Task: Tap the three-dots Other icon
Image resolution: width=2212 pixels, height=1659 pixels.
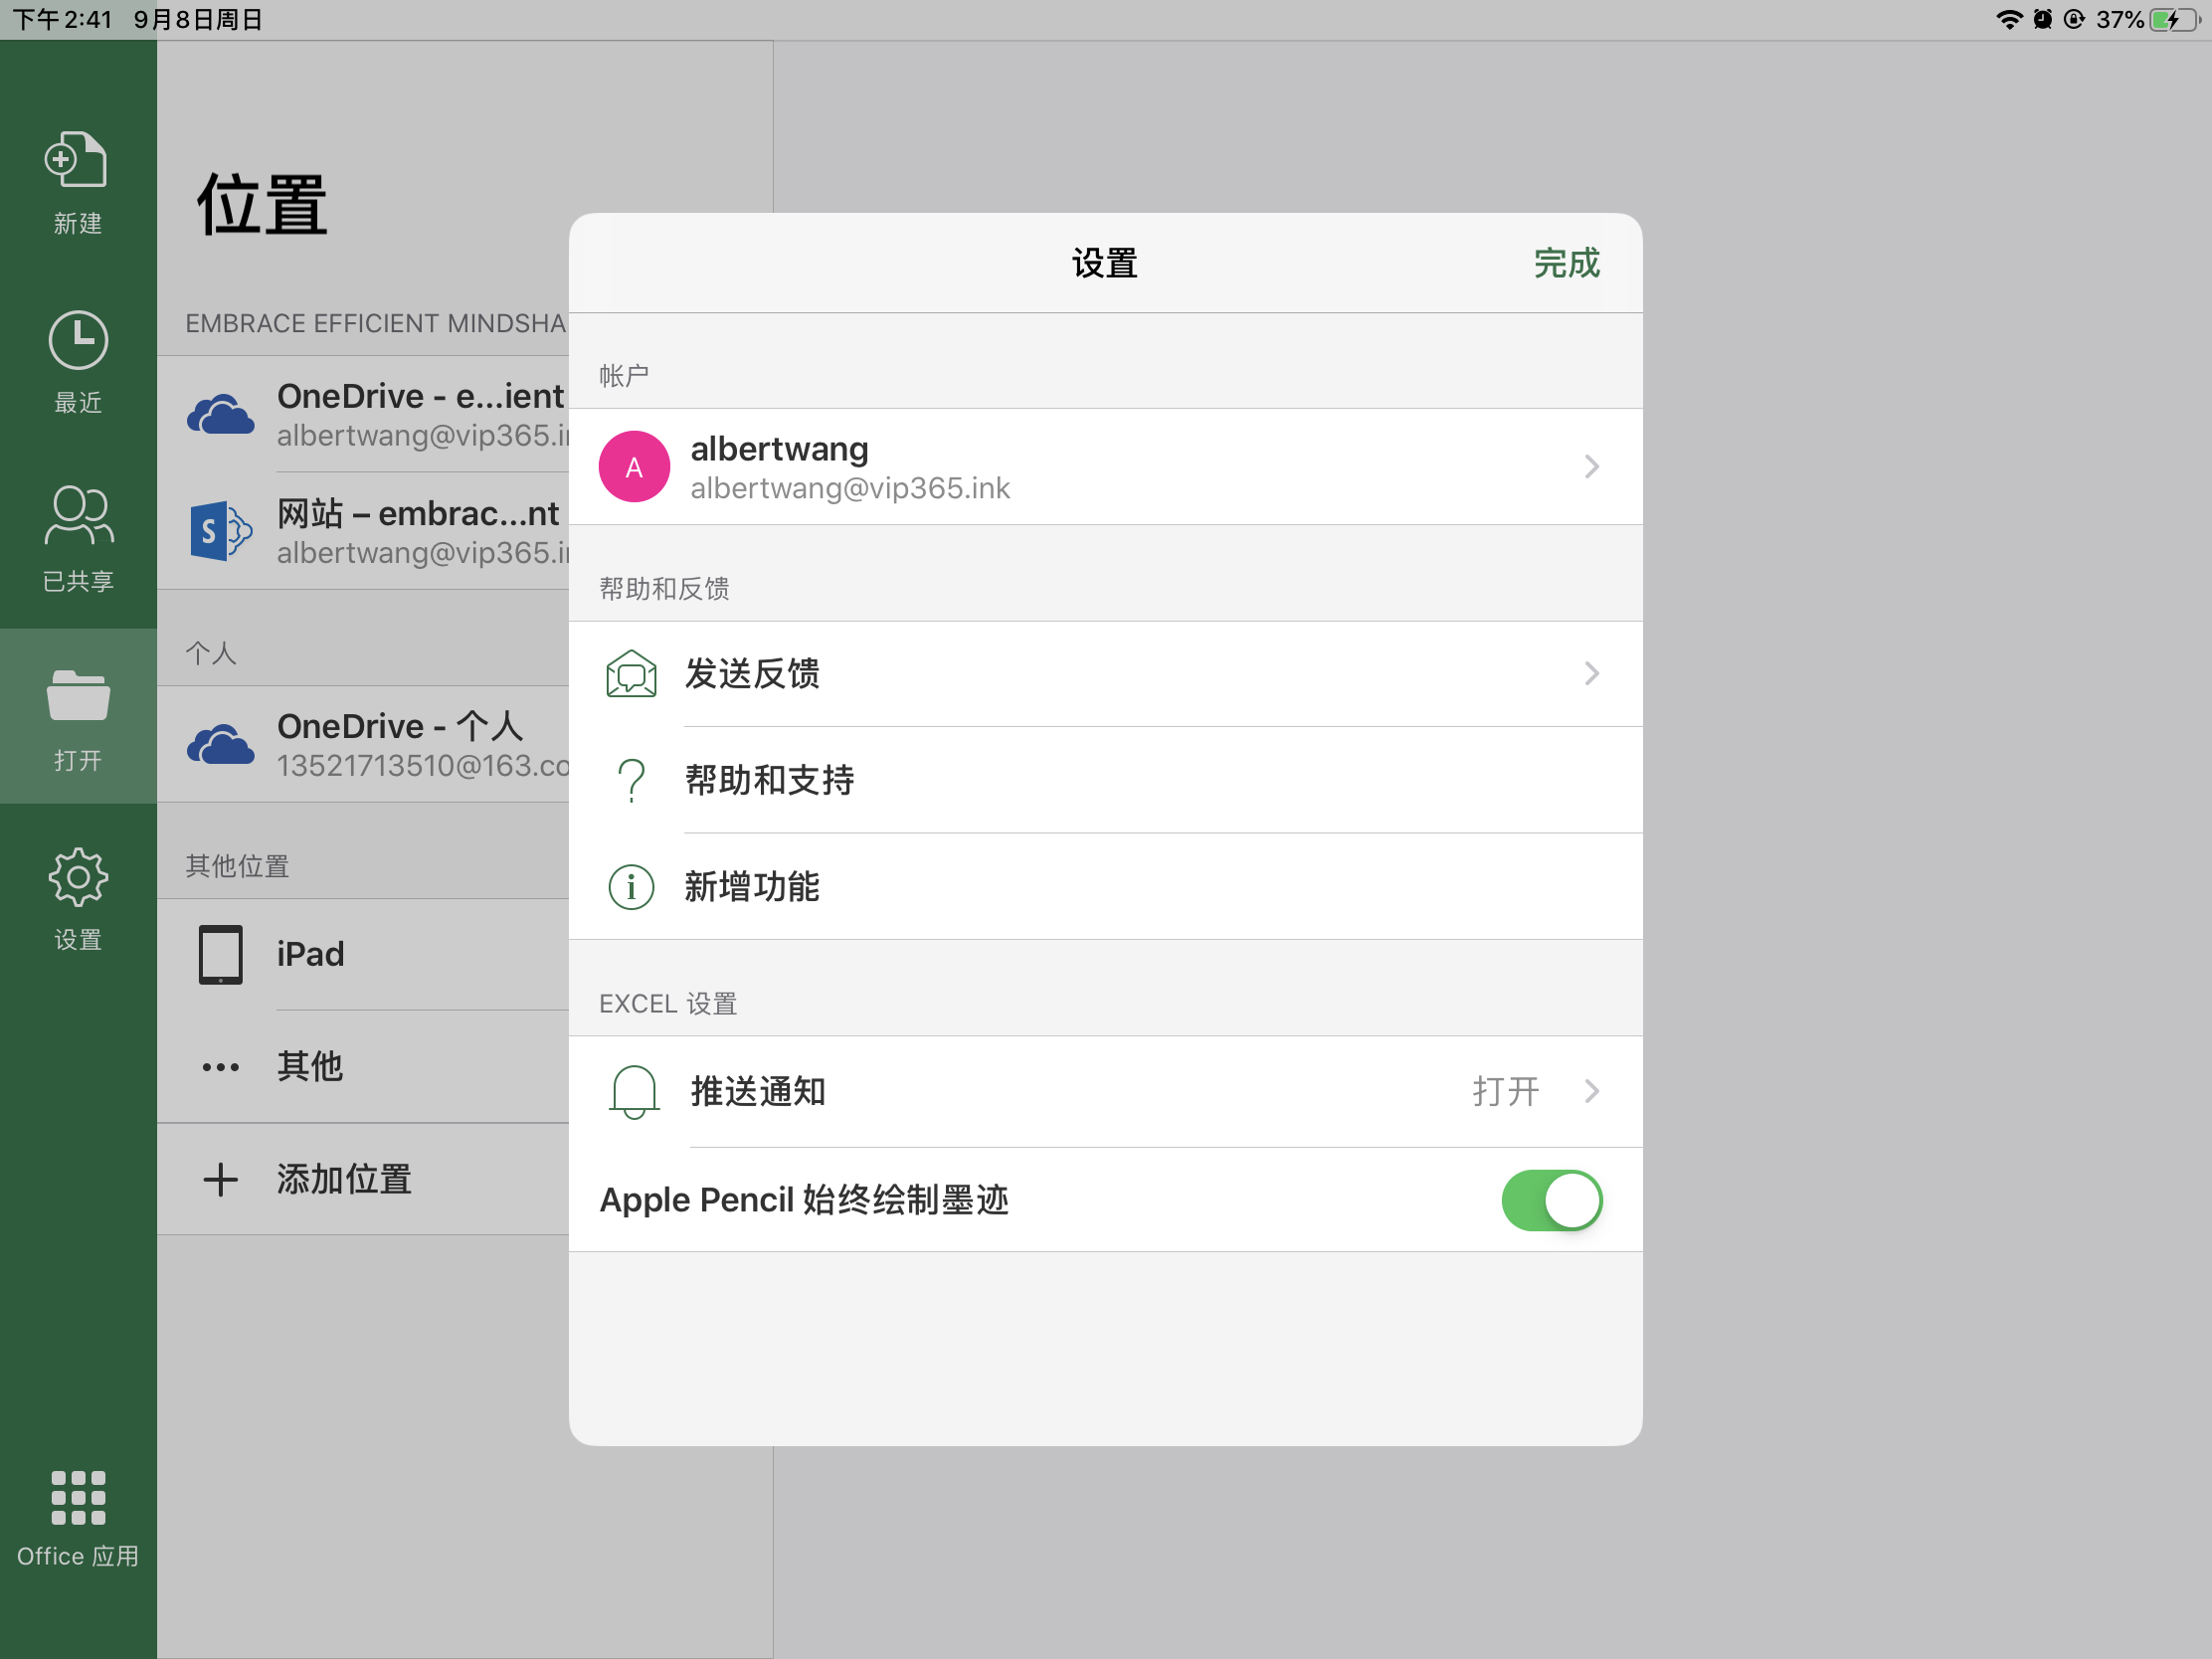Action: pyautogui.click(x=220, y=1067)
